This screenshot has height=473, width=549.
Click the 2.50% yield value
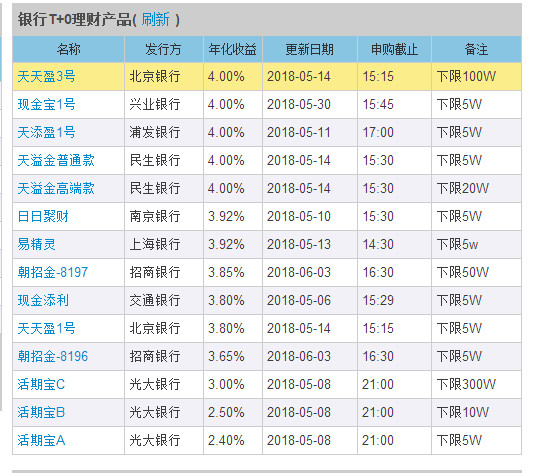pyautogui.click(x=226, y=412)
